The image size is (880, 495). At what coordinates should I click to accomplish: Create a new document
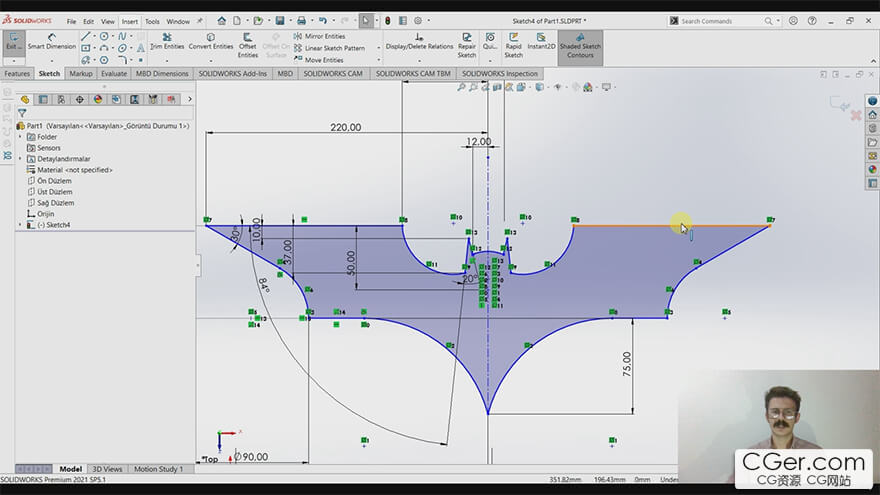(x=237, y=21)
